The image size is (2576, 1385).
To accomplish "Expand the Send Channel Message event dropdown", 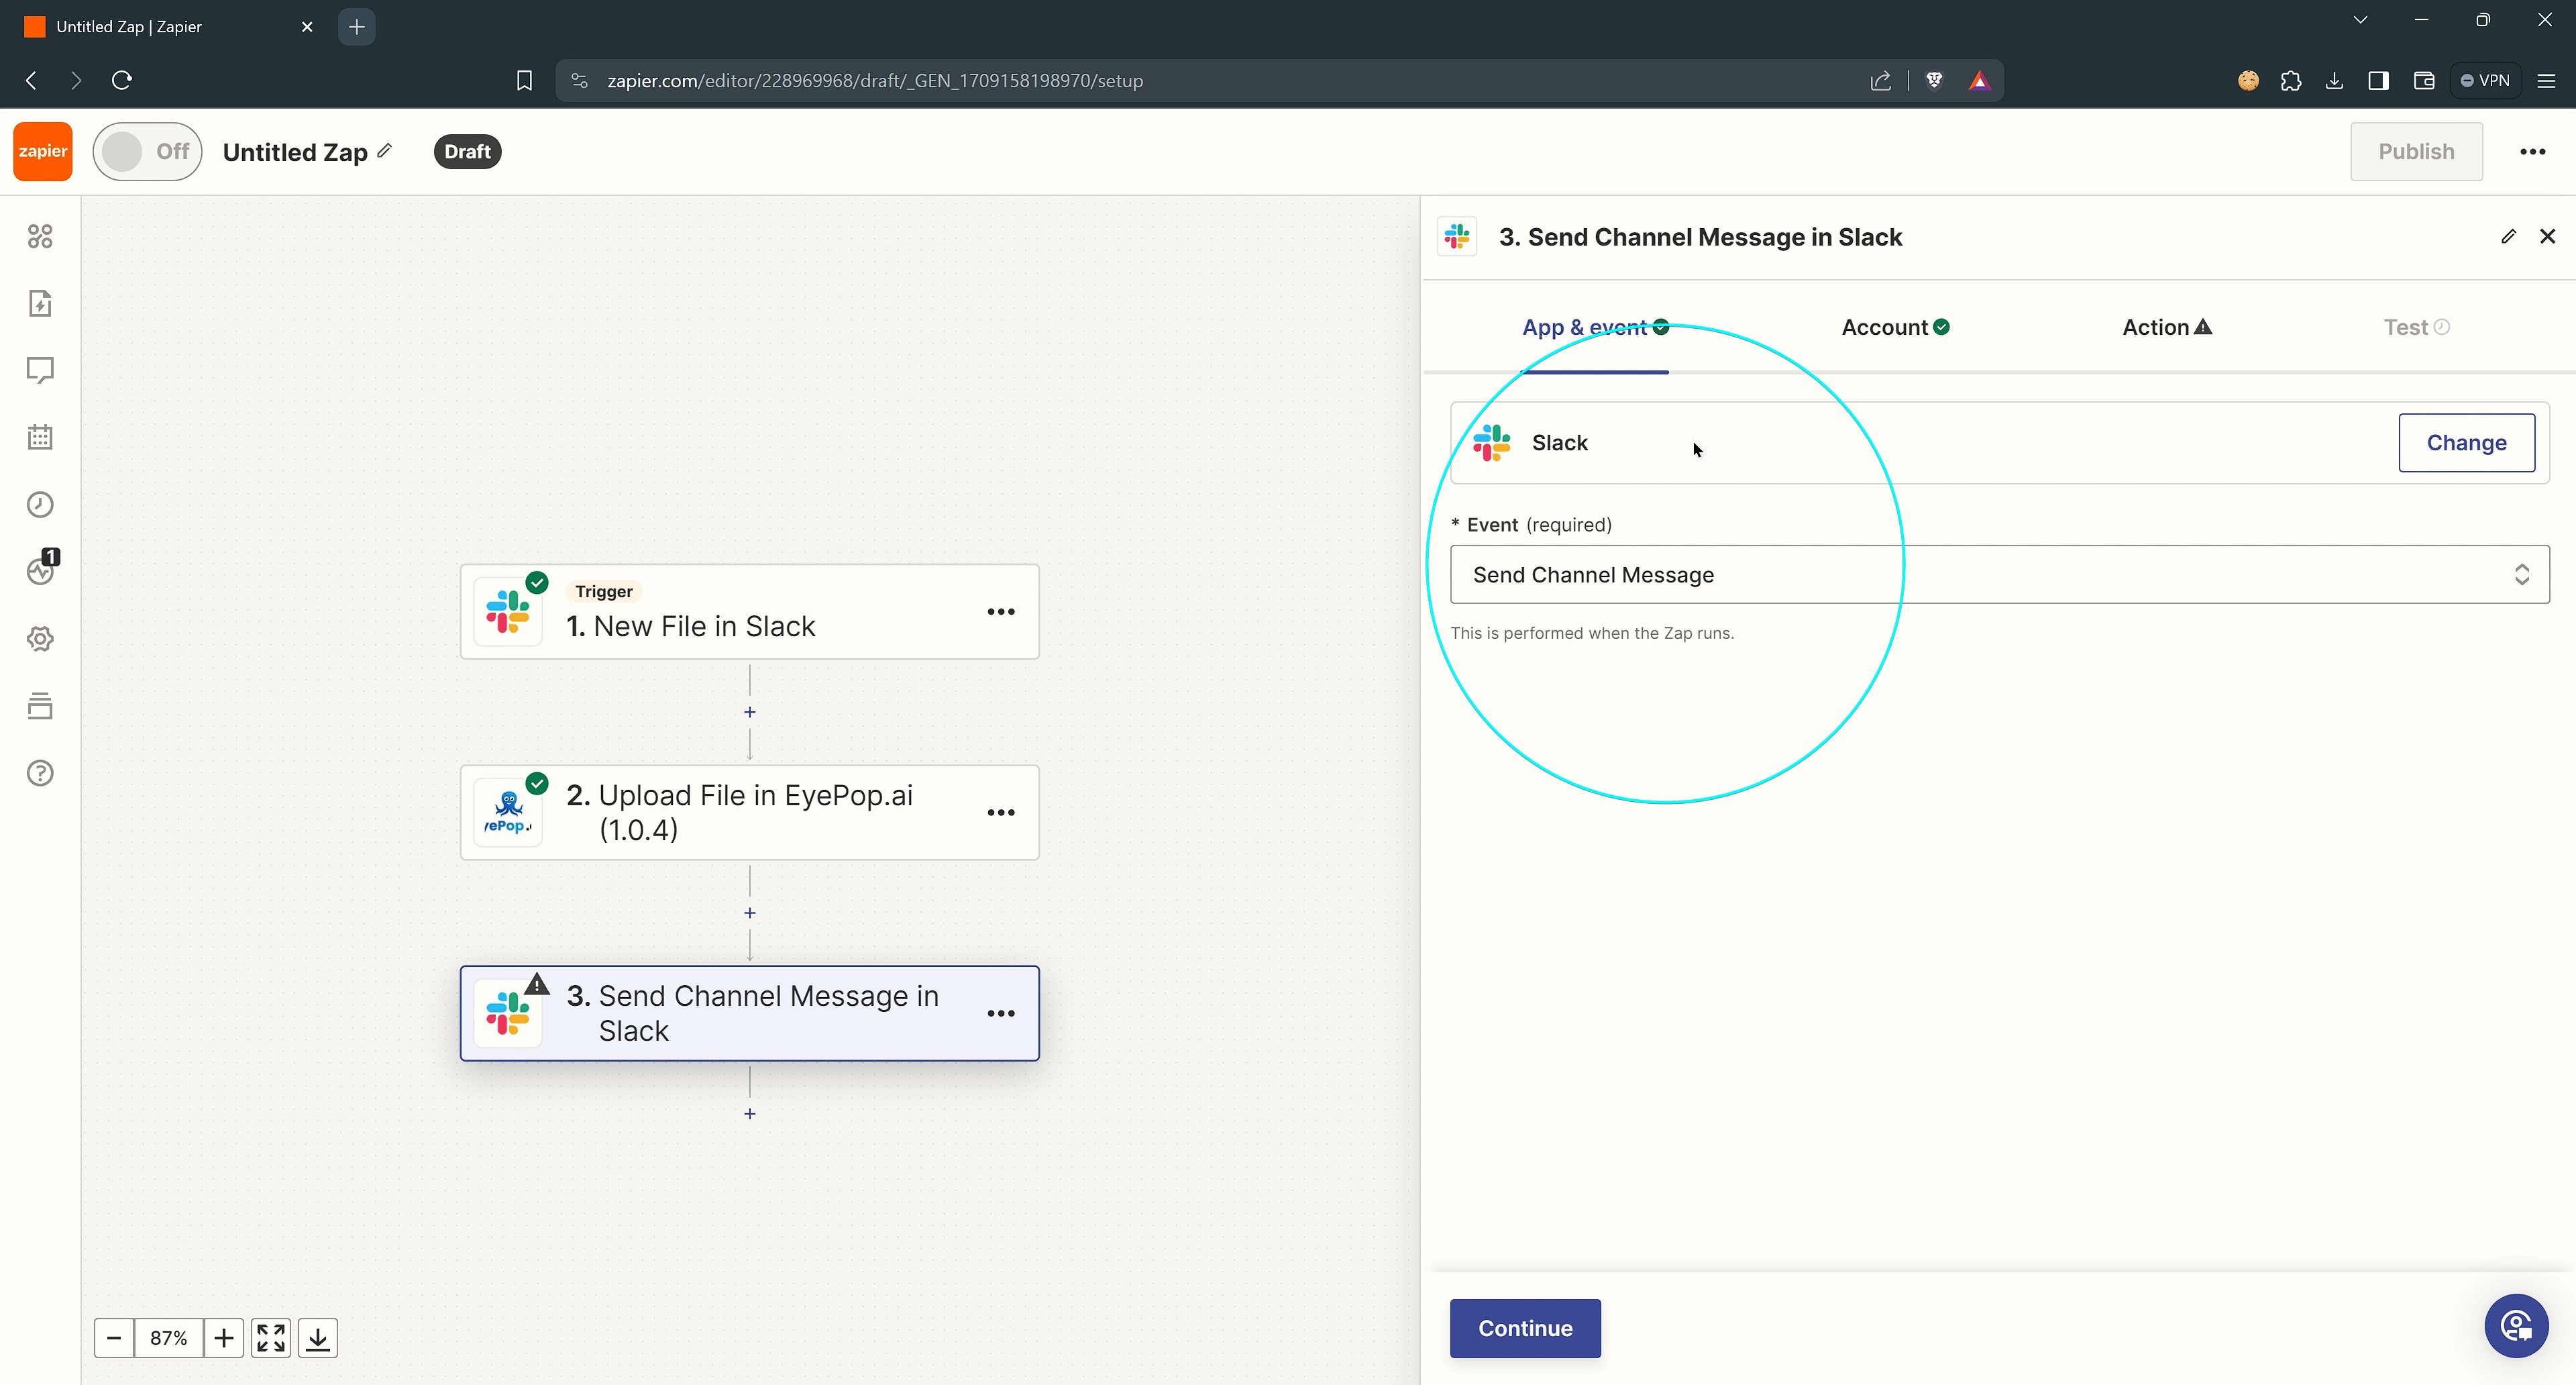I will coord(2521,574).
